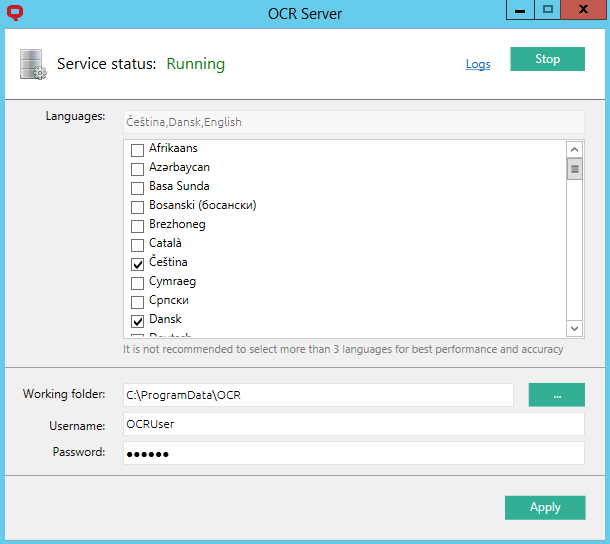Click the Working folder path field
This screenshot has height=544, width=610.
click(317, 395)
